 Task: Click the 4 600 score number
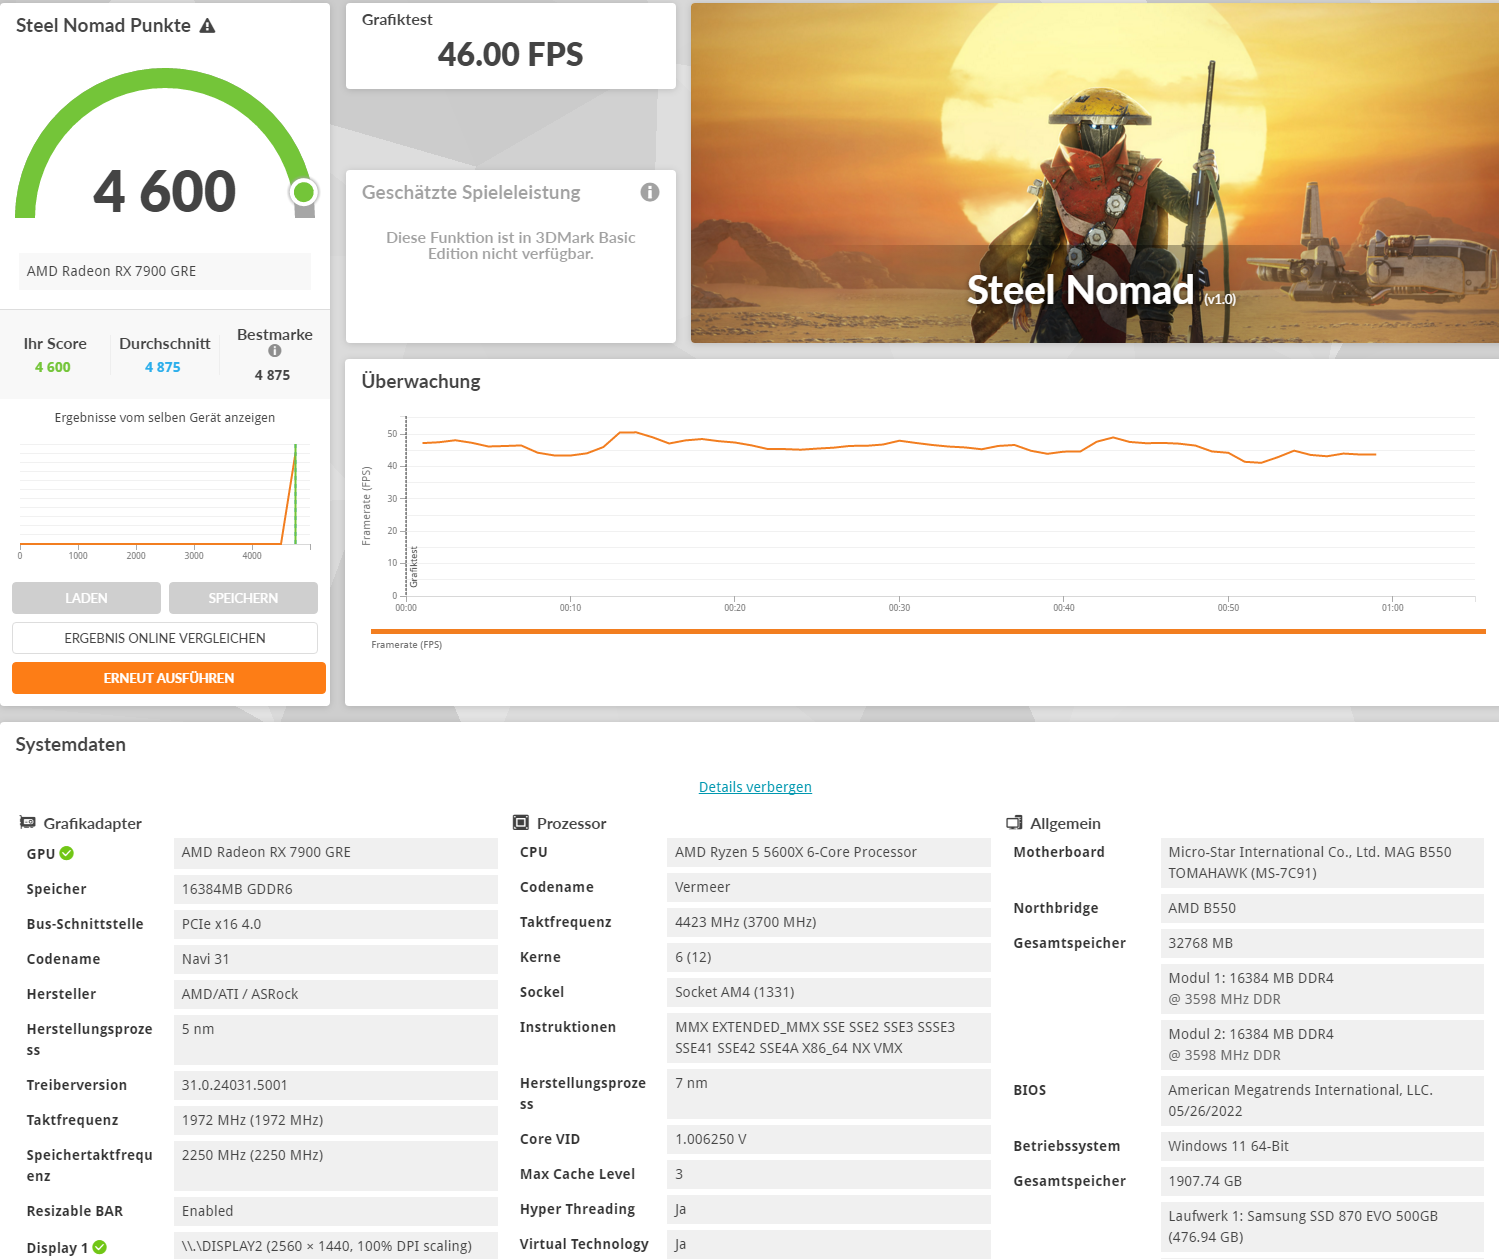click(x=165, y=191)
